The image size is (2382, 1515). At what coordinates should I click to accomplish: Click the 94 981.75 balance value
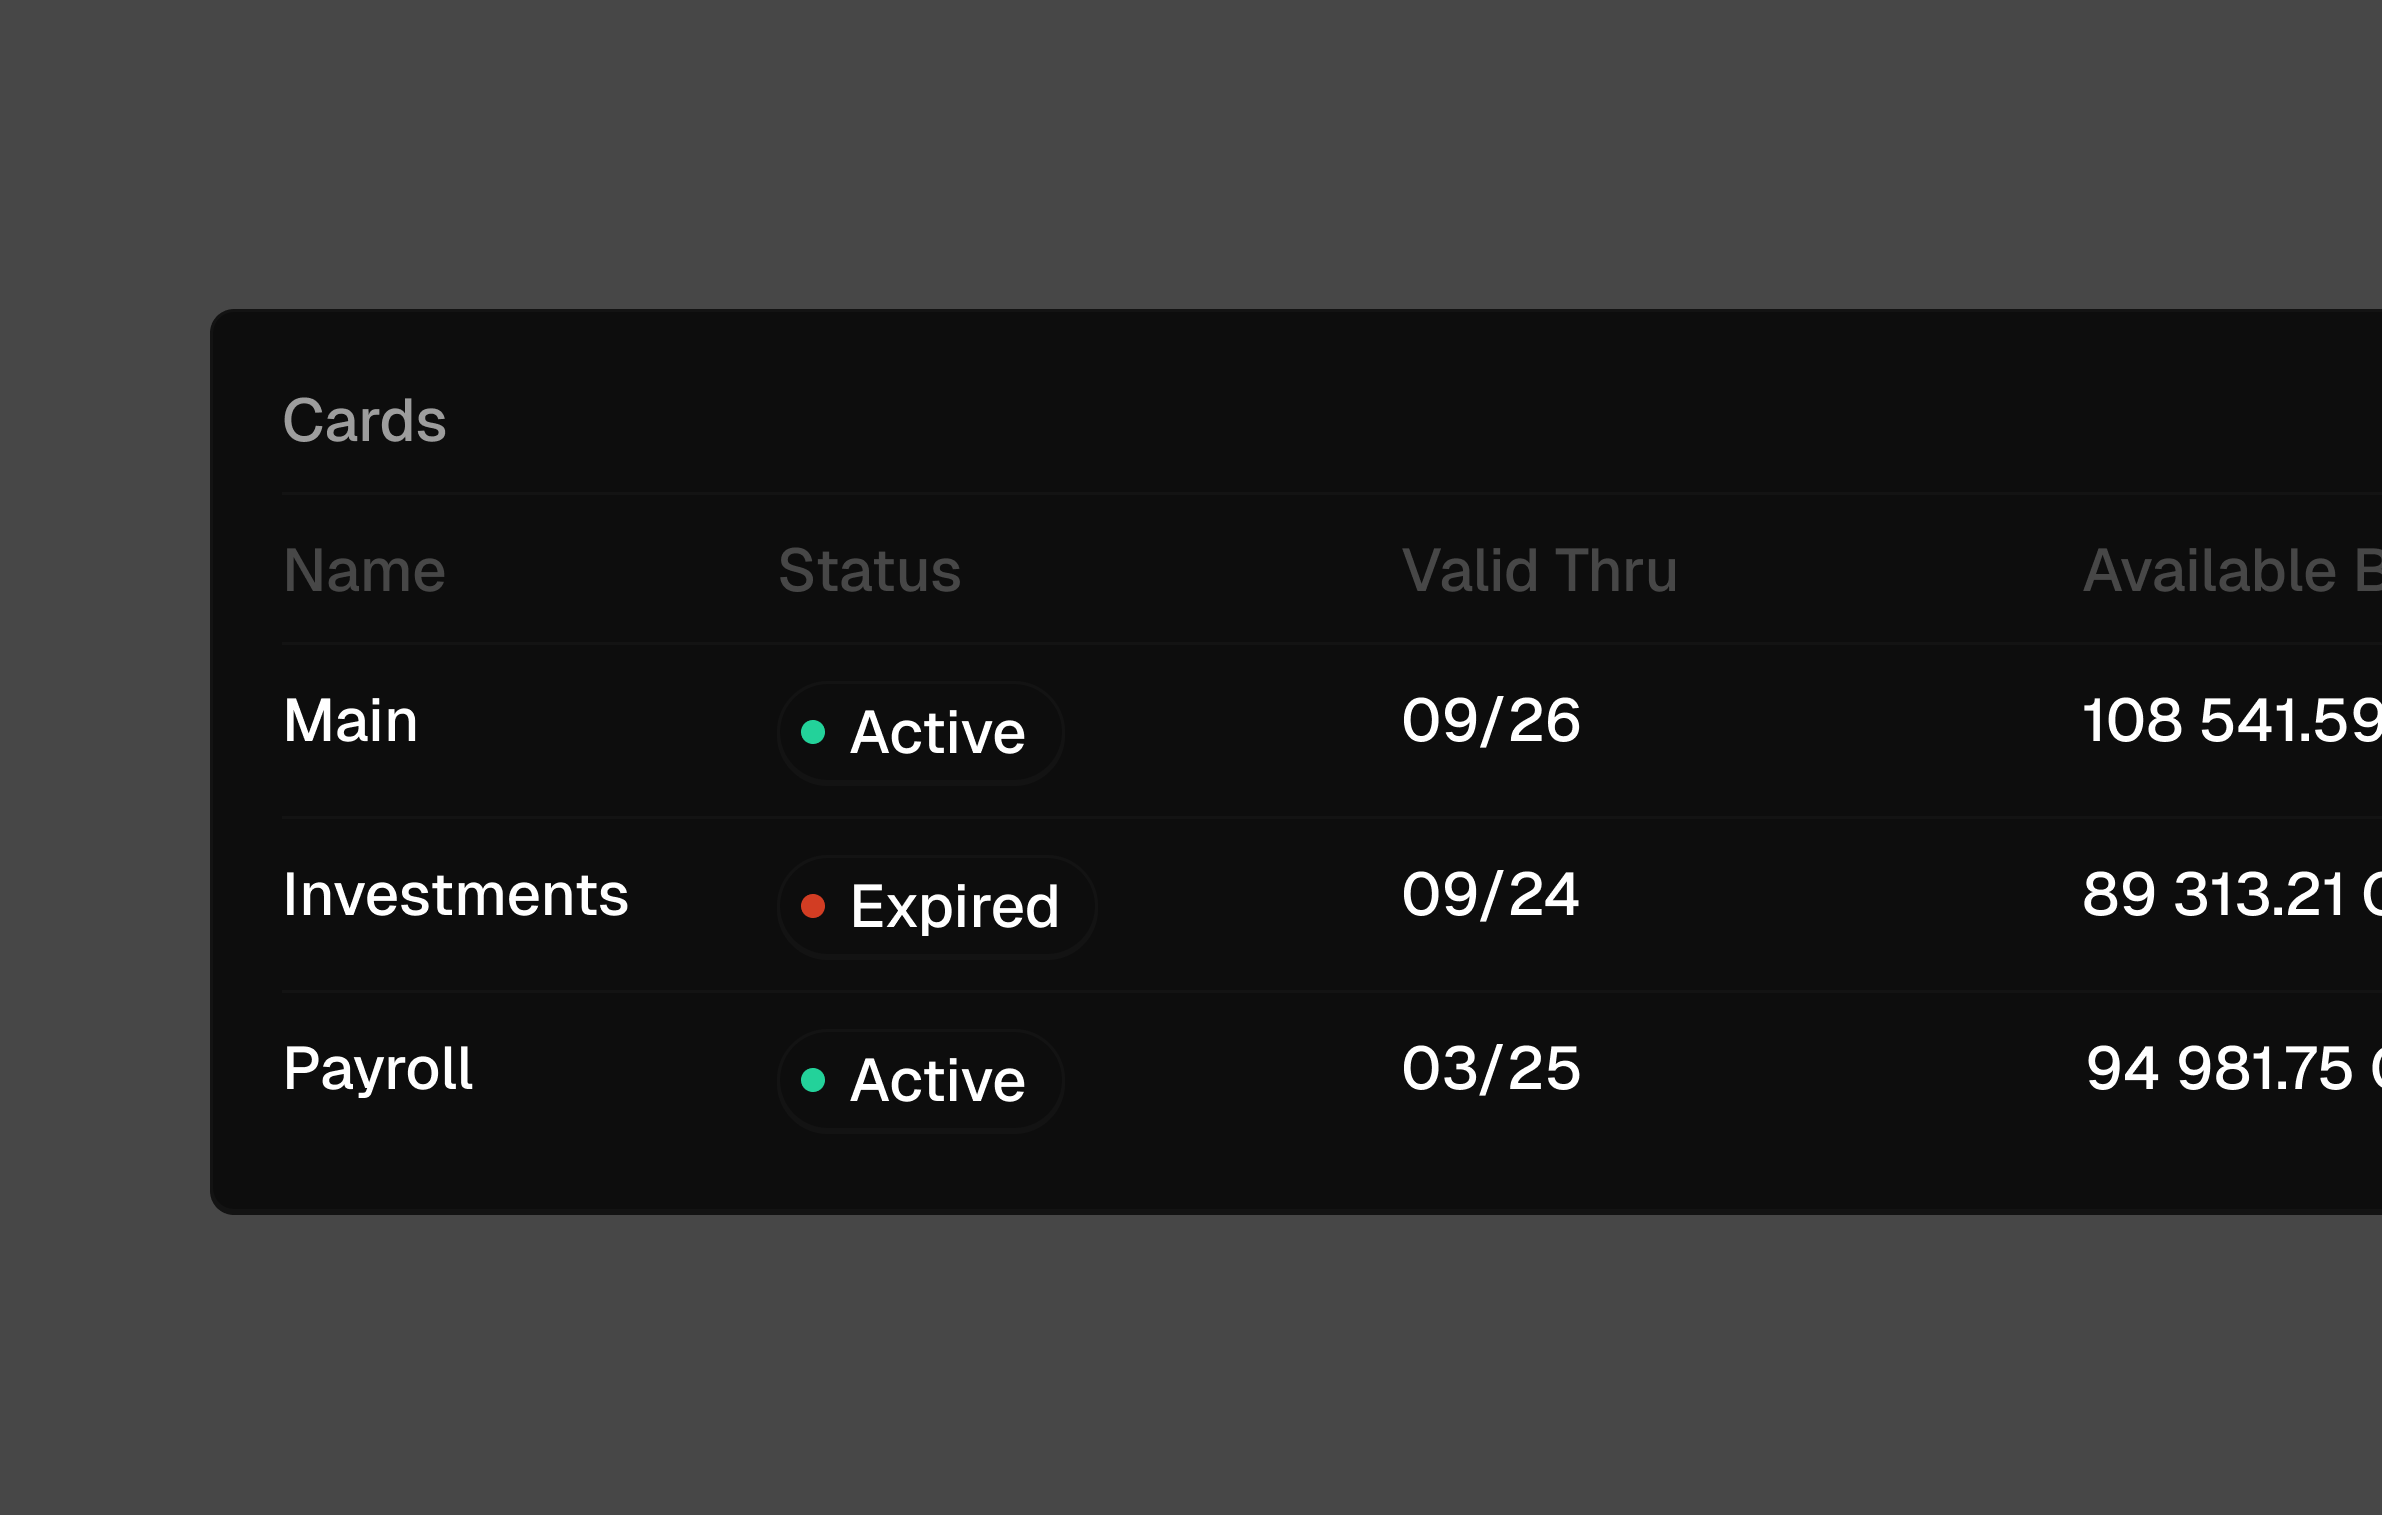click(x=2219, y=1069)
